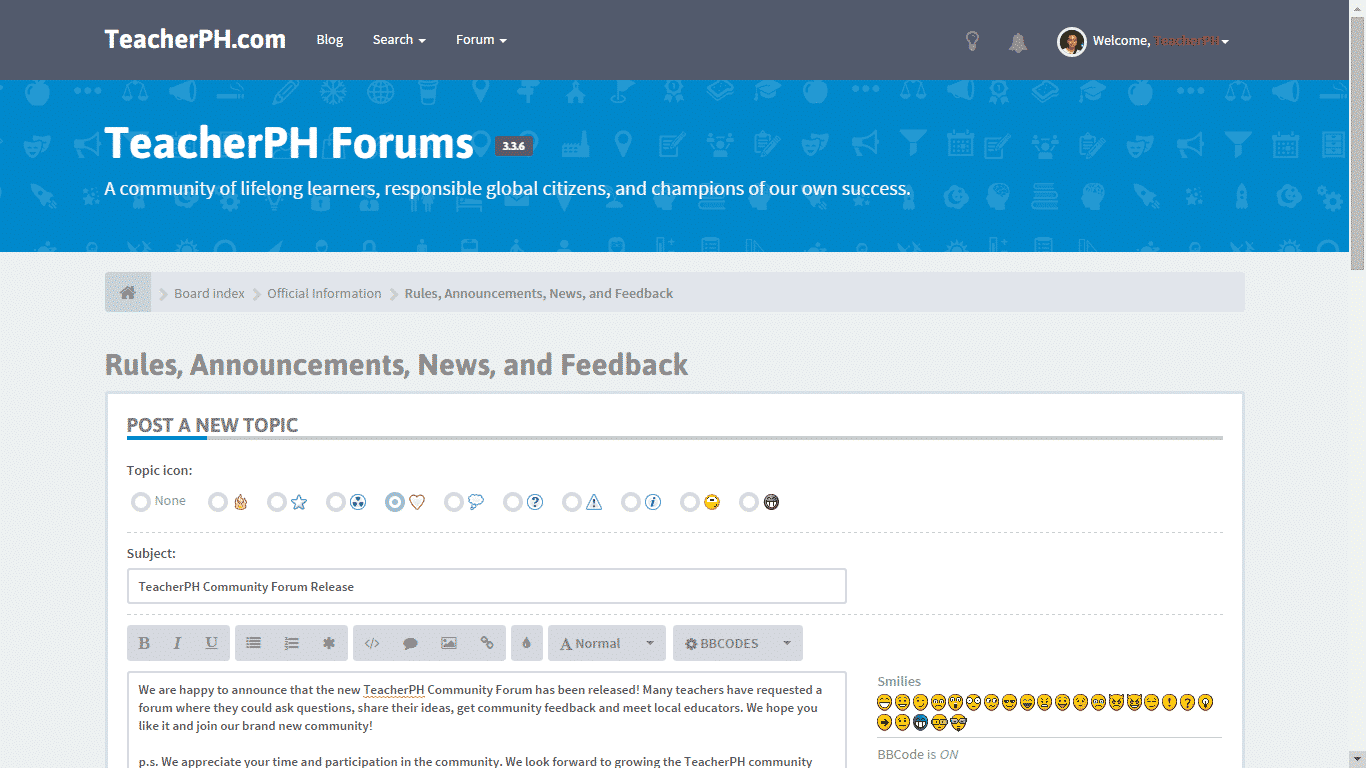Click the lightbulb icon in header

pyautogui.click(x=972, y=41)
